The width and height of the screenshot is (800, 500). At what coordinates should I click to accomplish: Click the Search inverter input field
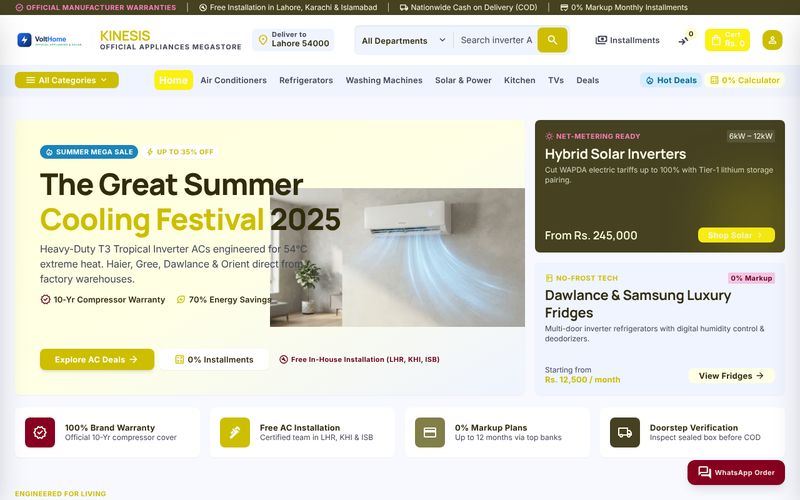tap(496, 40)
